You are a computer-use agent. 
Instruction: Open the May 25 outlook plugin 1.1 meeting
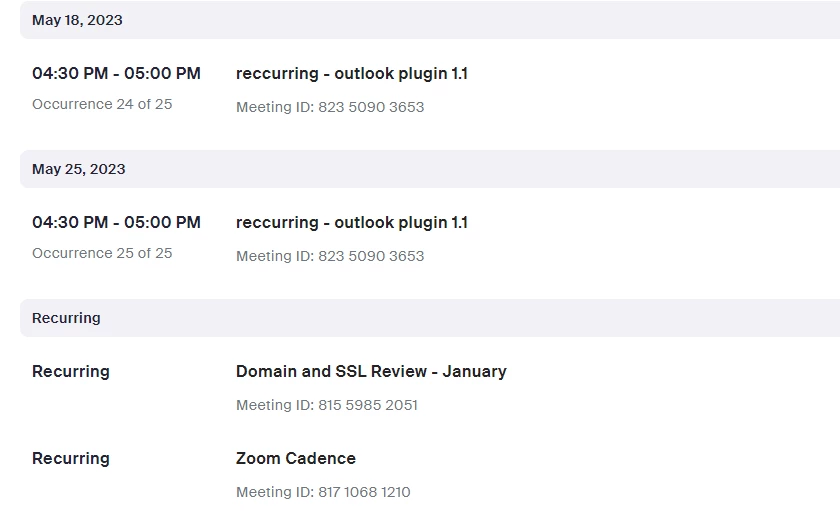coord(351,222)
